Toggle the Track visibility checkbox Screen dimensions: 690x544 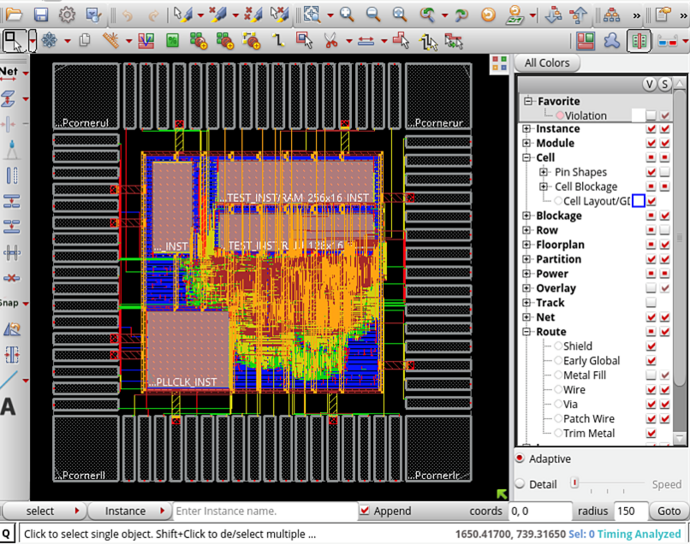point(651,303)
